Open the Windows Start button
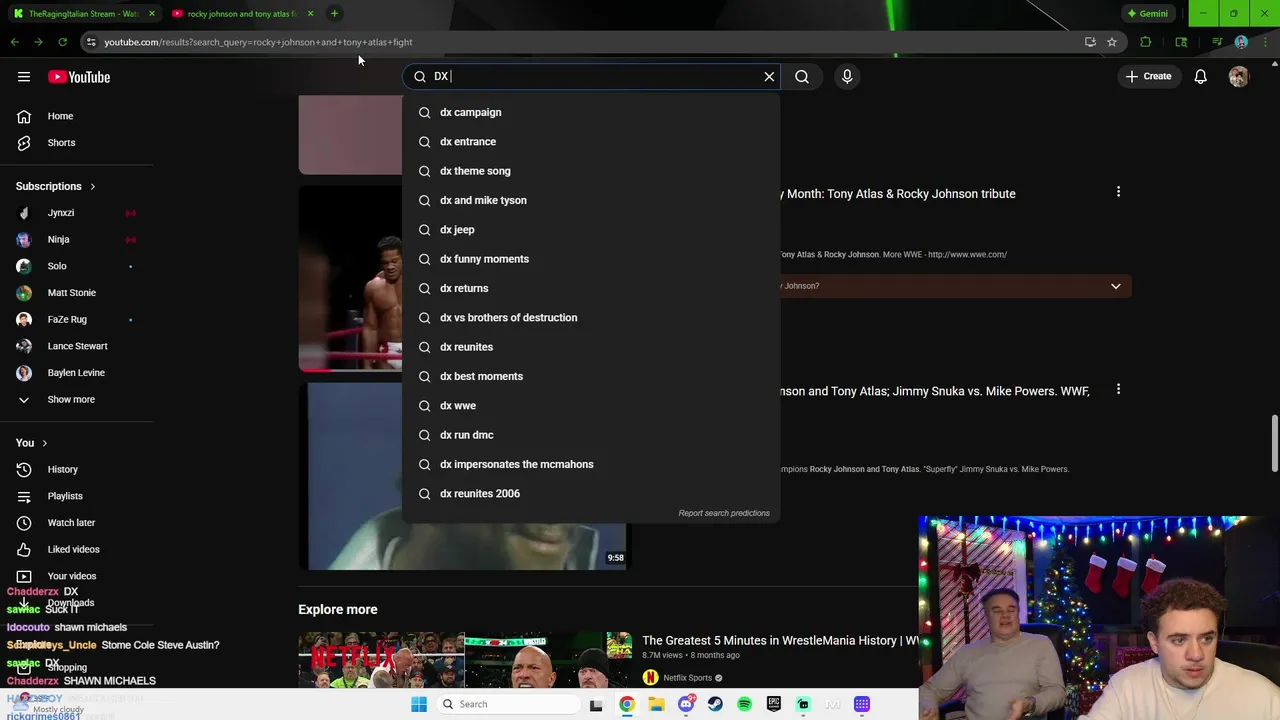 tap(419, 704)
